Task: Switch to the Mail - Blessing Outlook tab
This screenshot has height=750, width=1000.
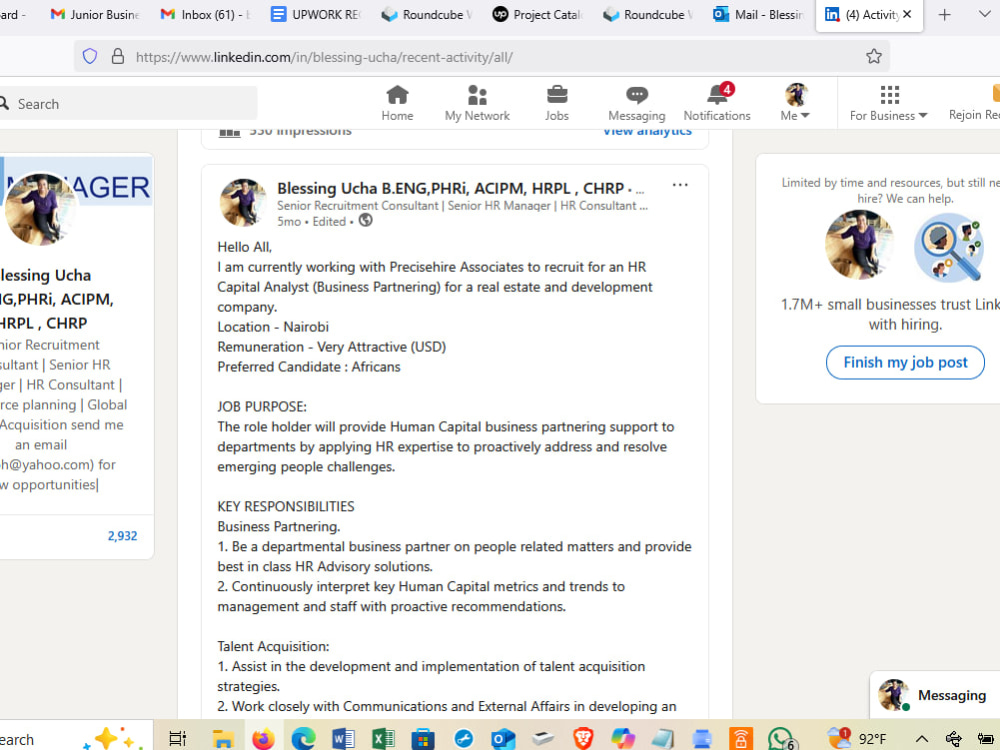Action: 758,14
